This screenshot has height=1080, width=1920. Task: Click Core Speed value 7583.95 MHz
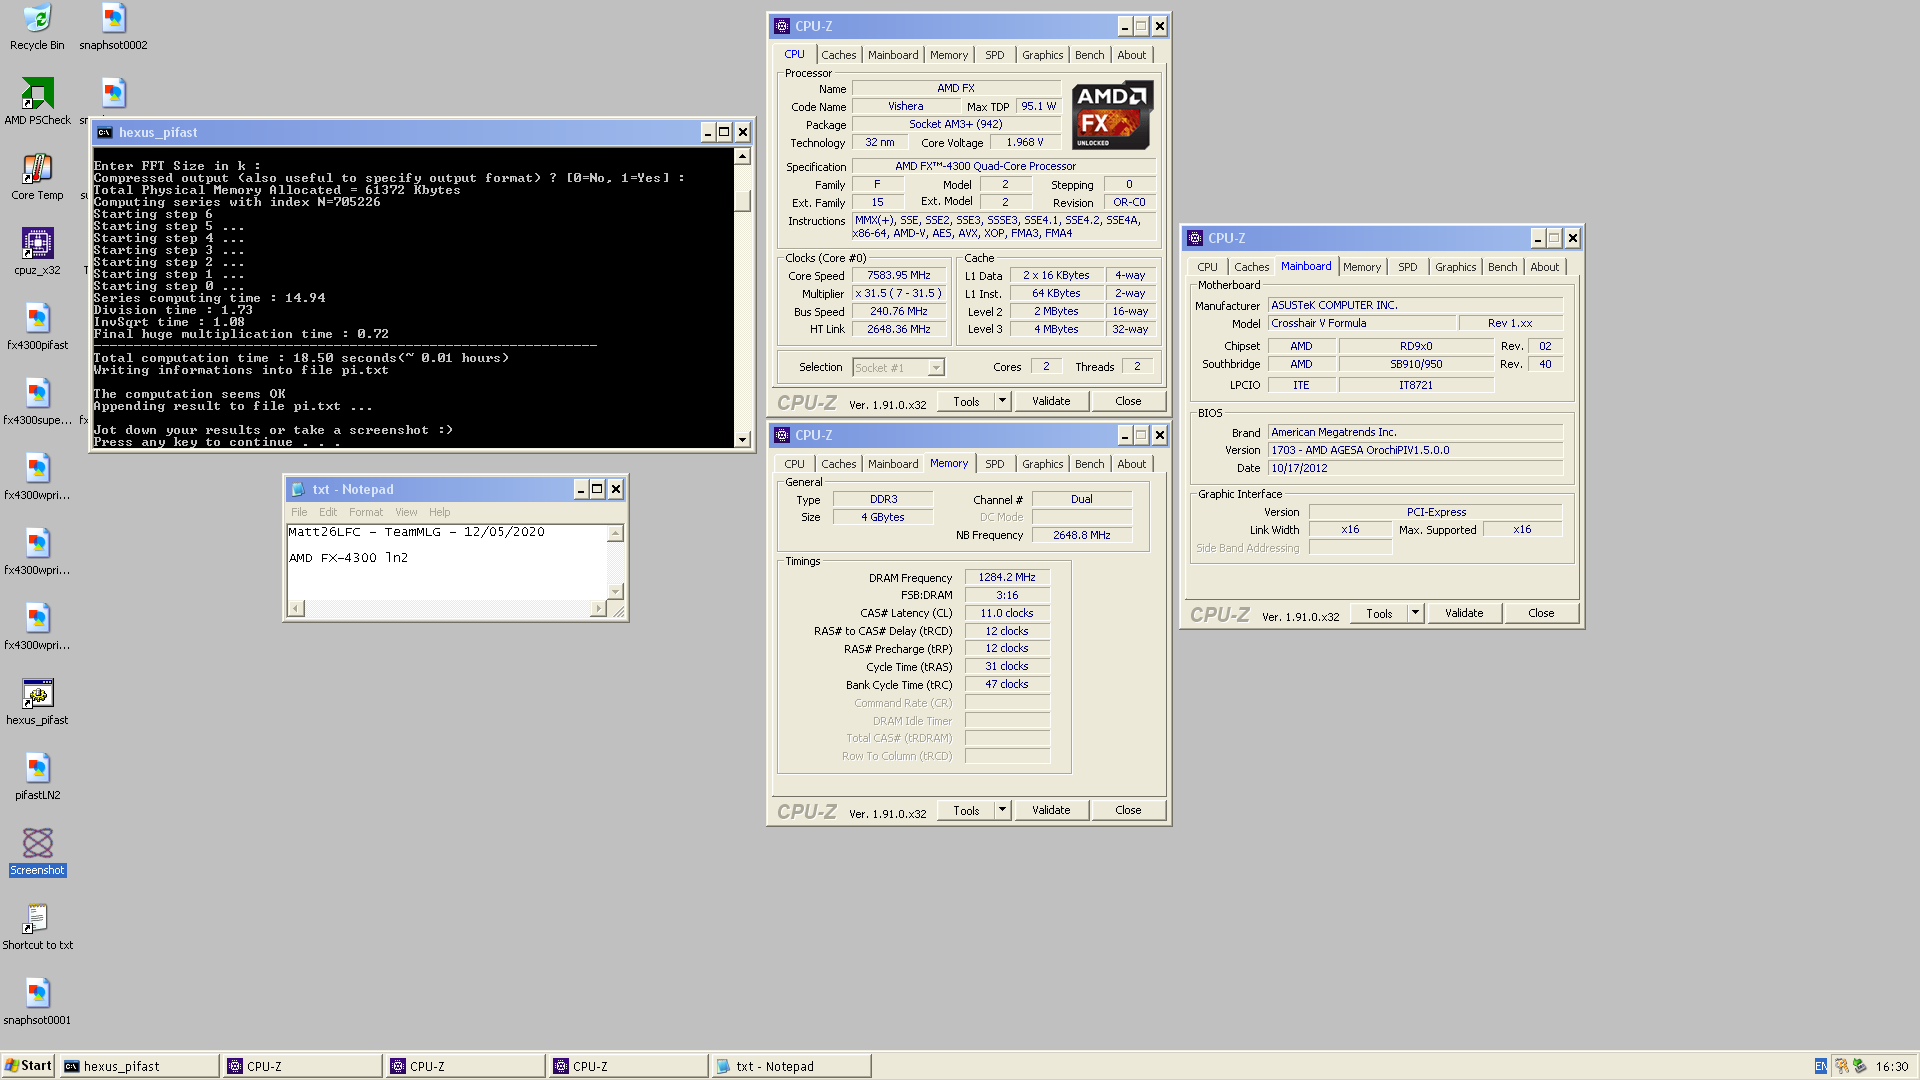(898, 275)
